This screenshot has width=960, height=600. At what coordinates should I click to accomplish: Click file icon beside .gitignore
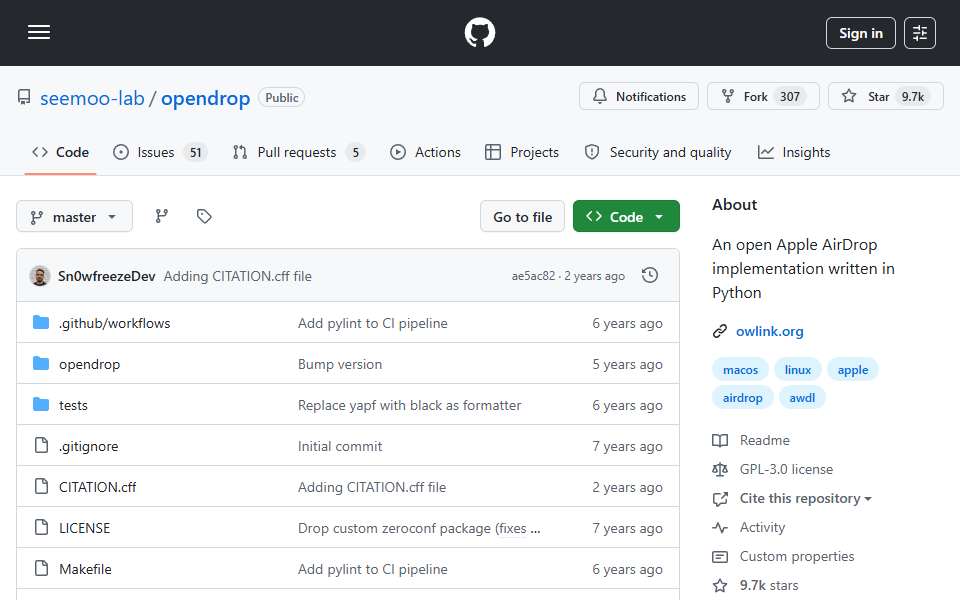point(41,445)
